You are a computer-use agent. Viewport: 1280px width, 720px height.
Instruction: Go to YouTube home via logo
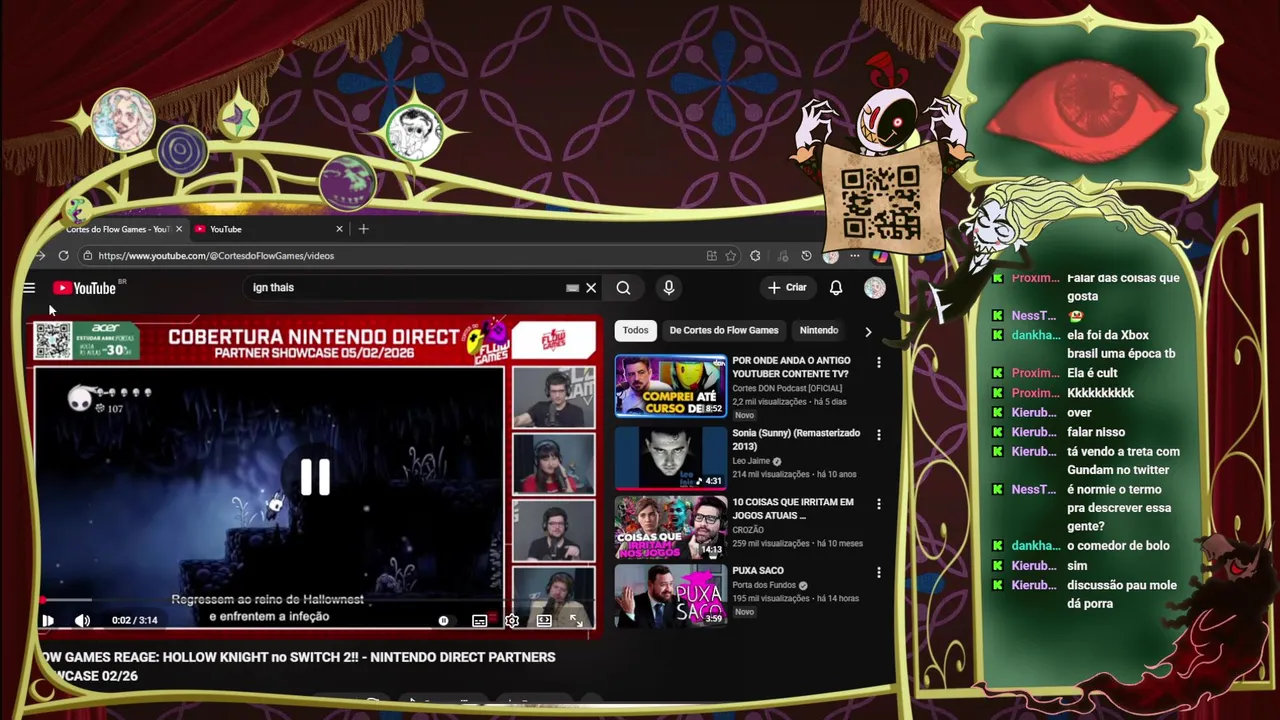coord(85,288)
